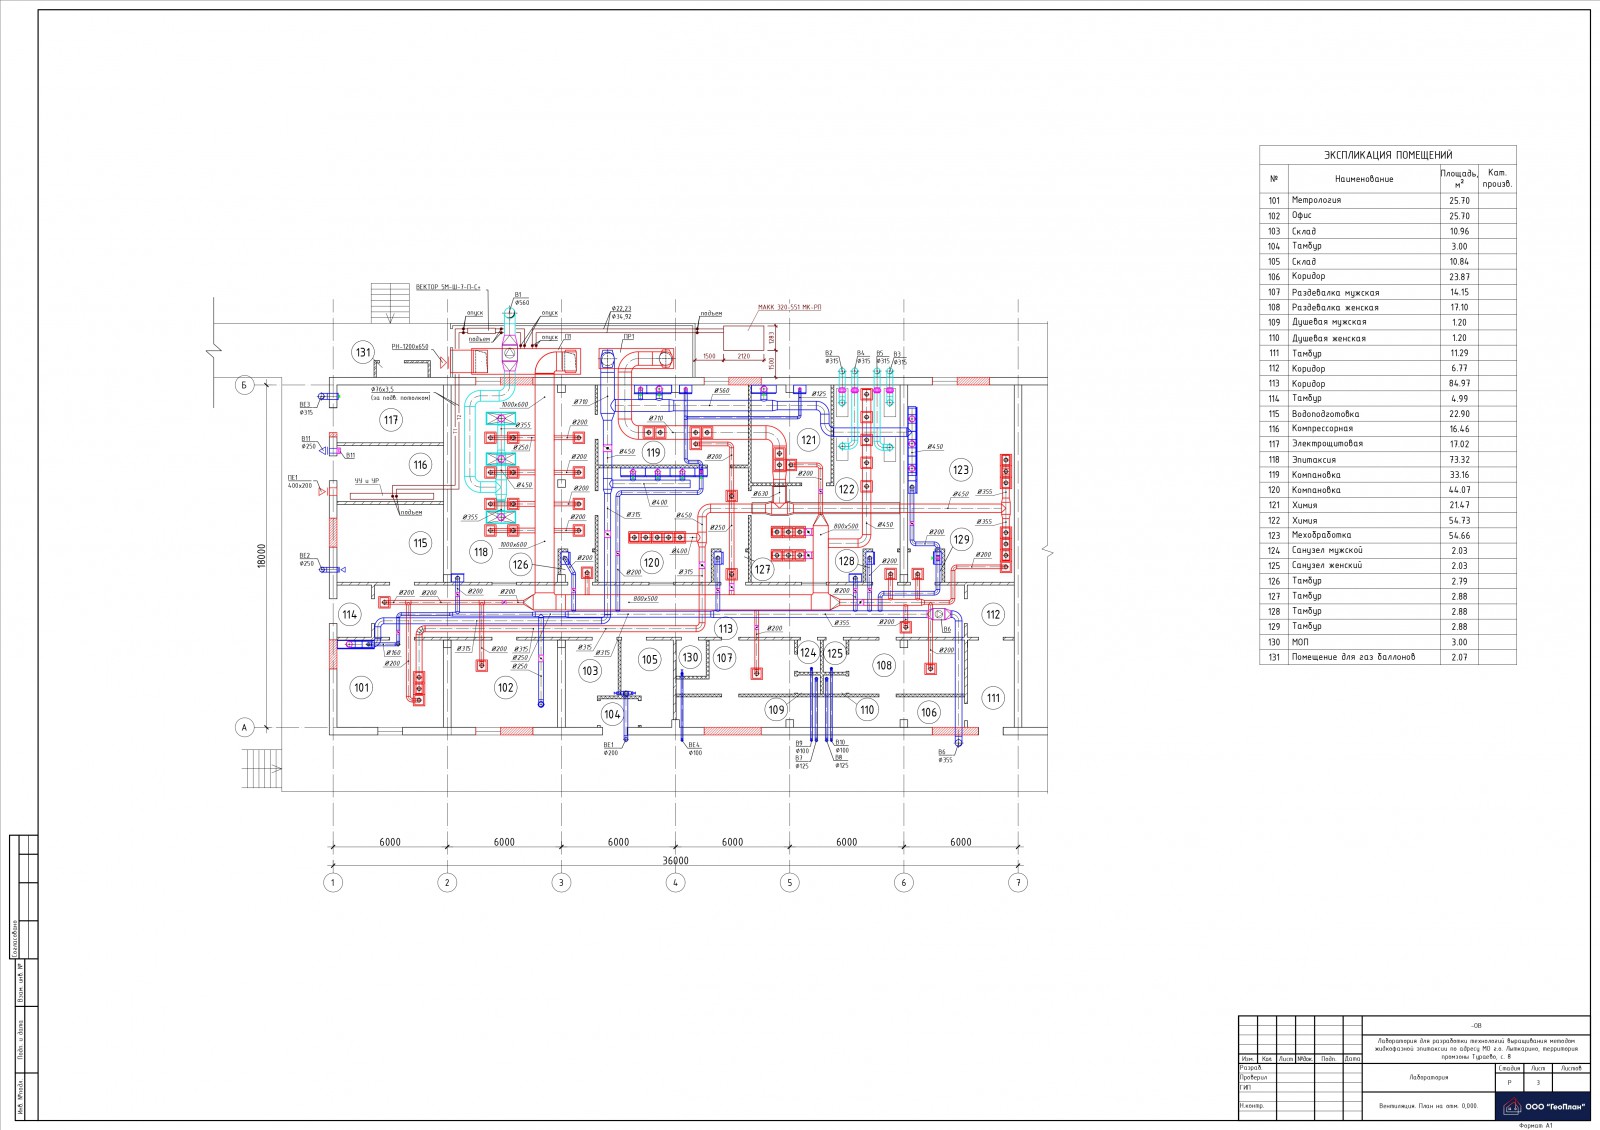Click the "Листов" title block header
Screen dimensions: 1600x1130
1571,1068
